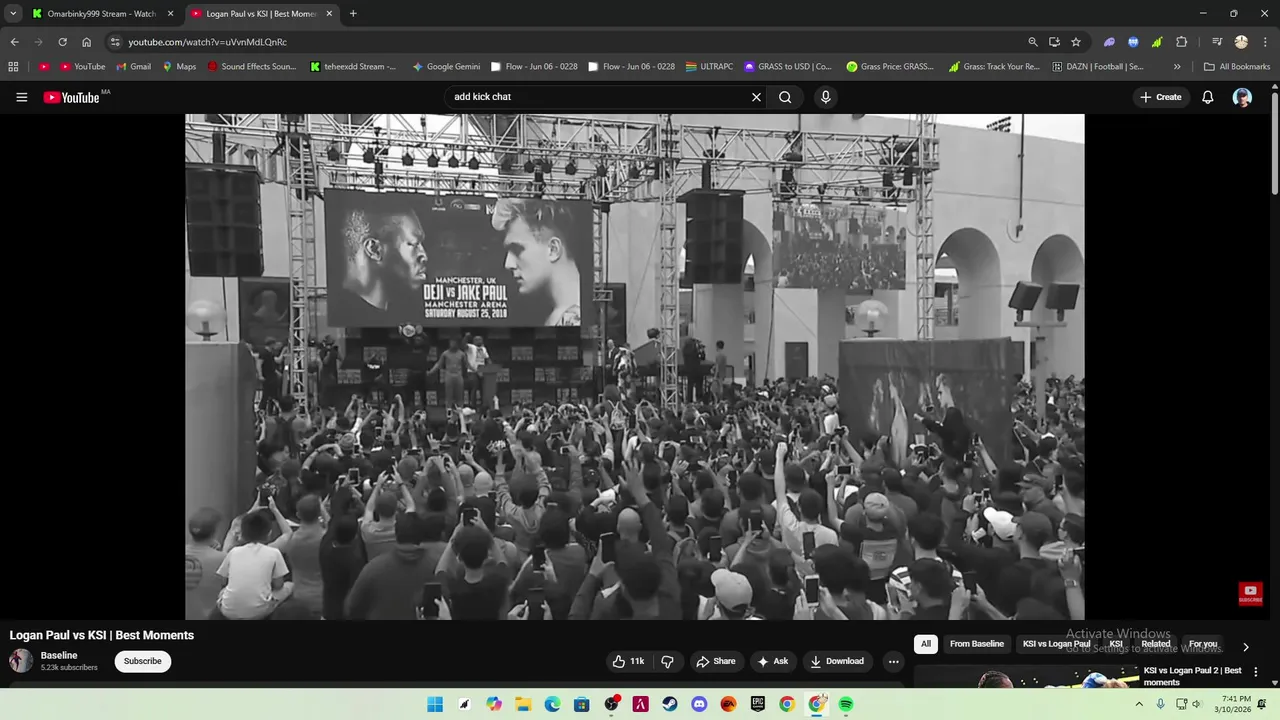Select the KSI vs Logan Paul chip
This screenshot has width=1280, height=720.
click(1056, 644)
